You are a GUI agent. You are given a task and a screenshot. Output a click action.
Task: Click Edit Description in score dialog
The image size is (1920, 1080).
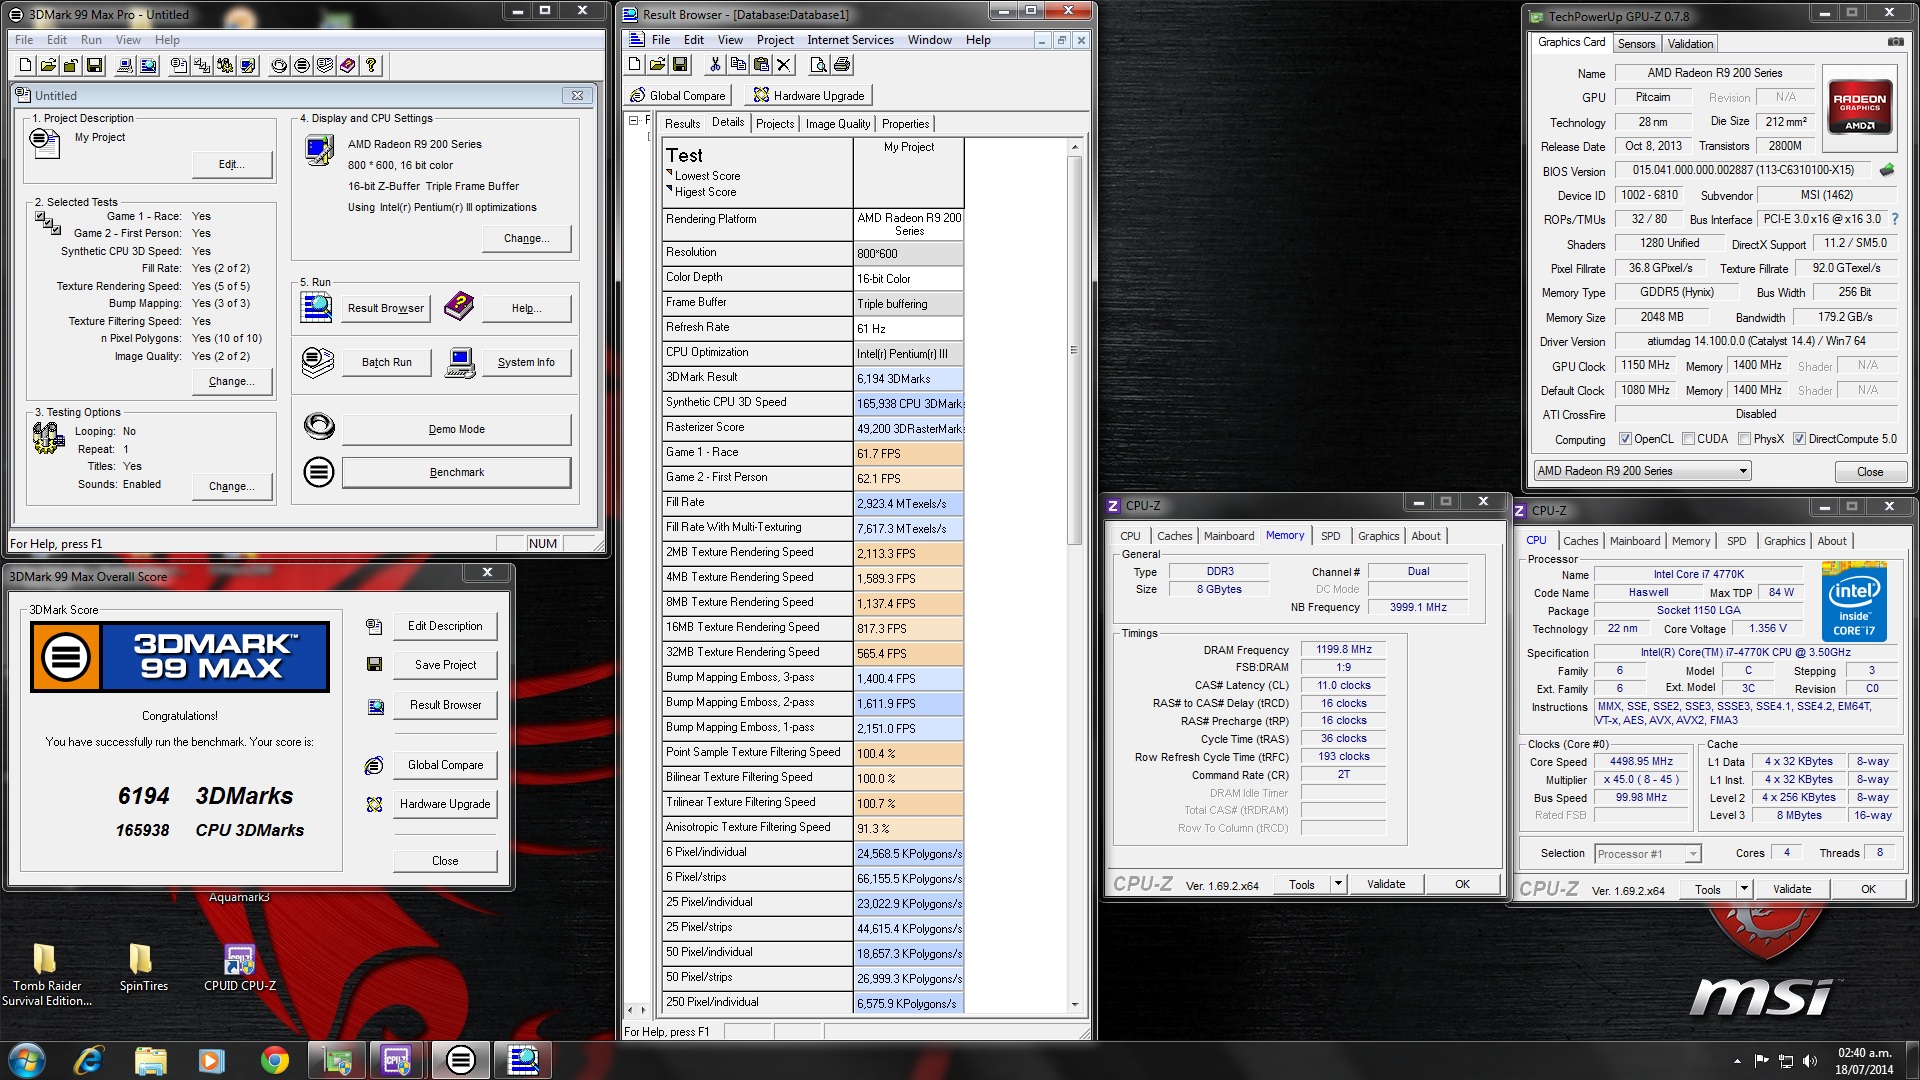(445, 626)
